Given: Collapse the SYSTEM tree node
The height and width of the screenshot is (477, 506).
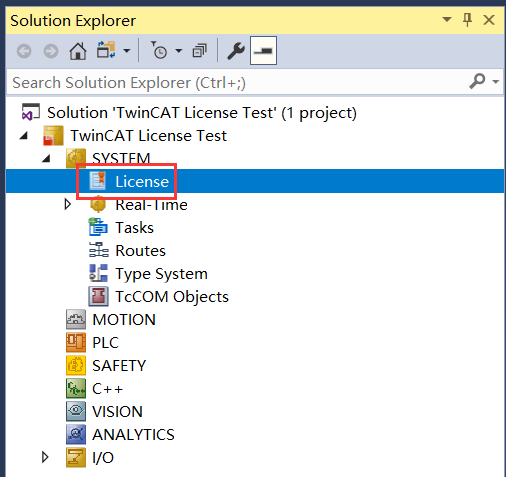Looking at the screenshot, I should (46, 158).
